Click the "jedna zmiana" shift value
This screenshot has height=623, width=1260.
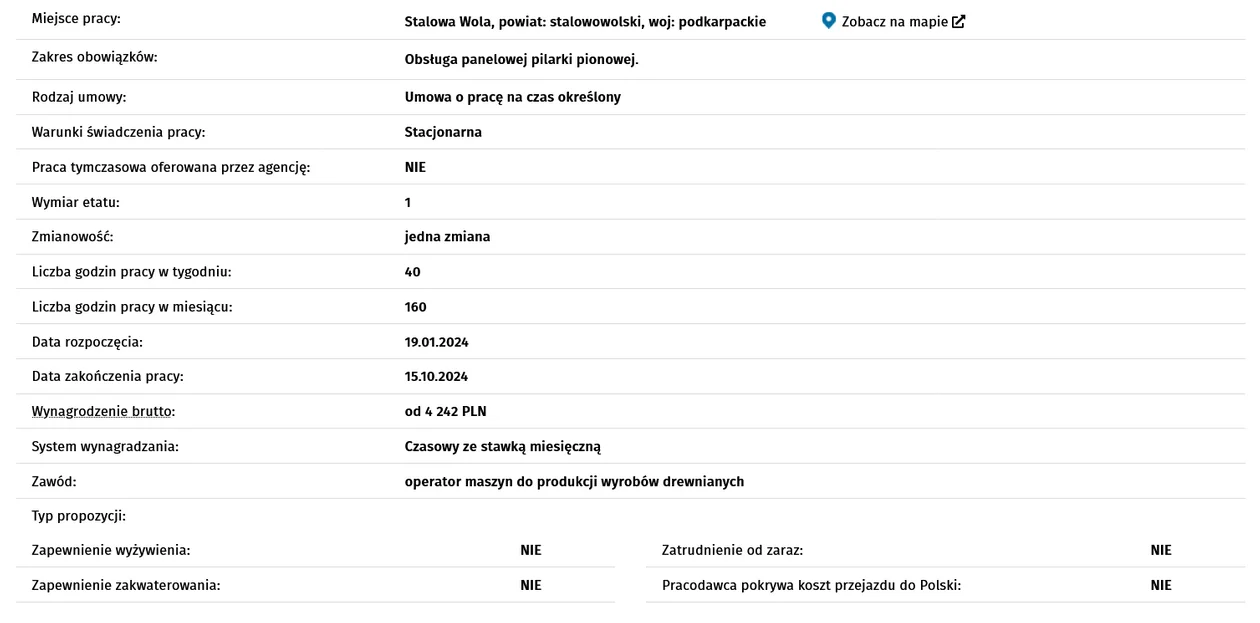click(x=447, y=237)
